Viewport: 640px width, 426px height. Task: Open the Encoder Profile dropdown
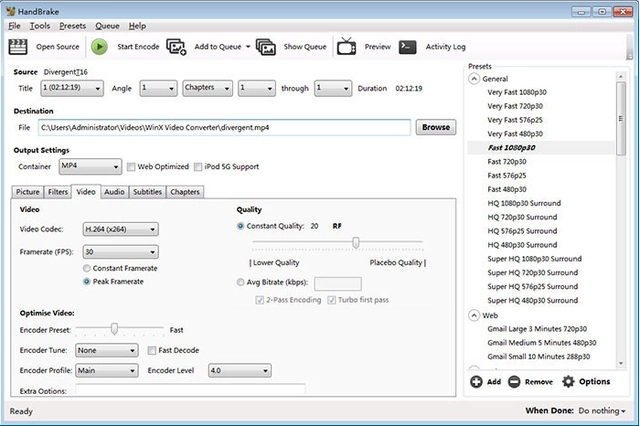107,371
